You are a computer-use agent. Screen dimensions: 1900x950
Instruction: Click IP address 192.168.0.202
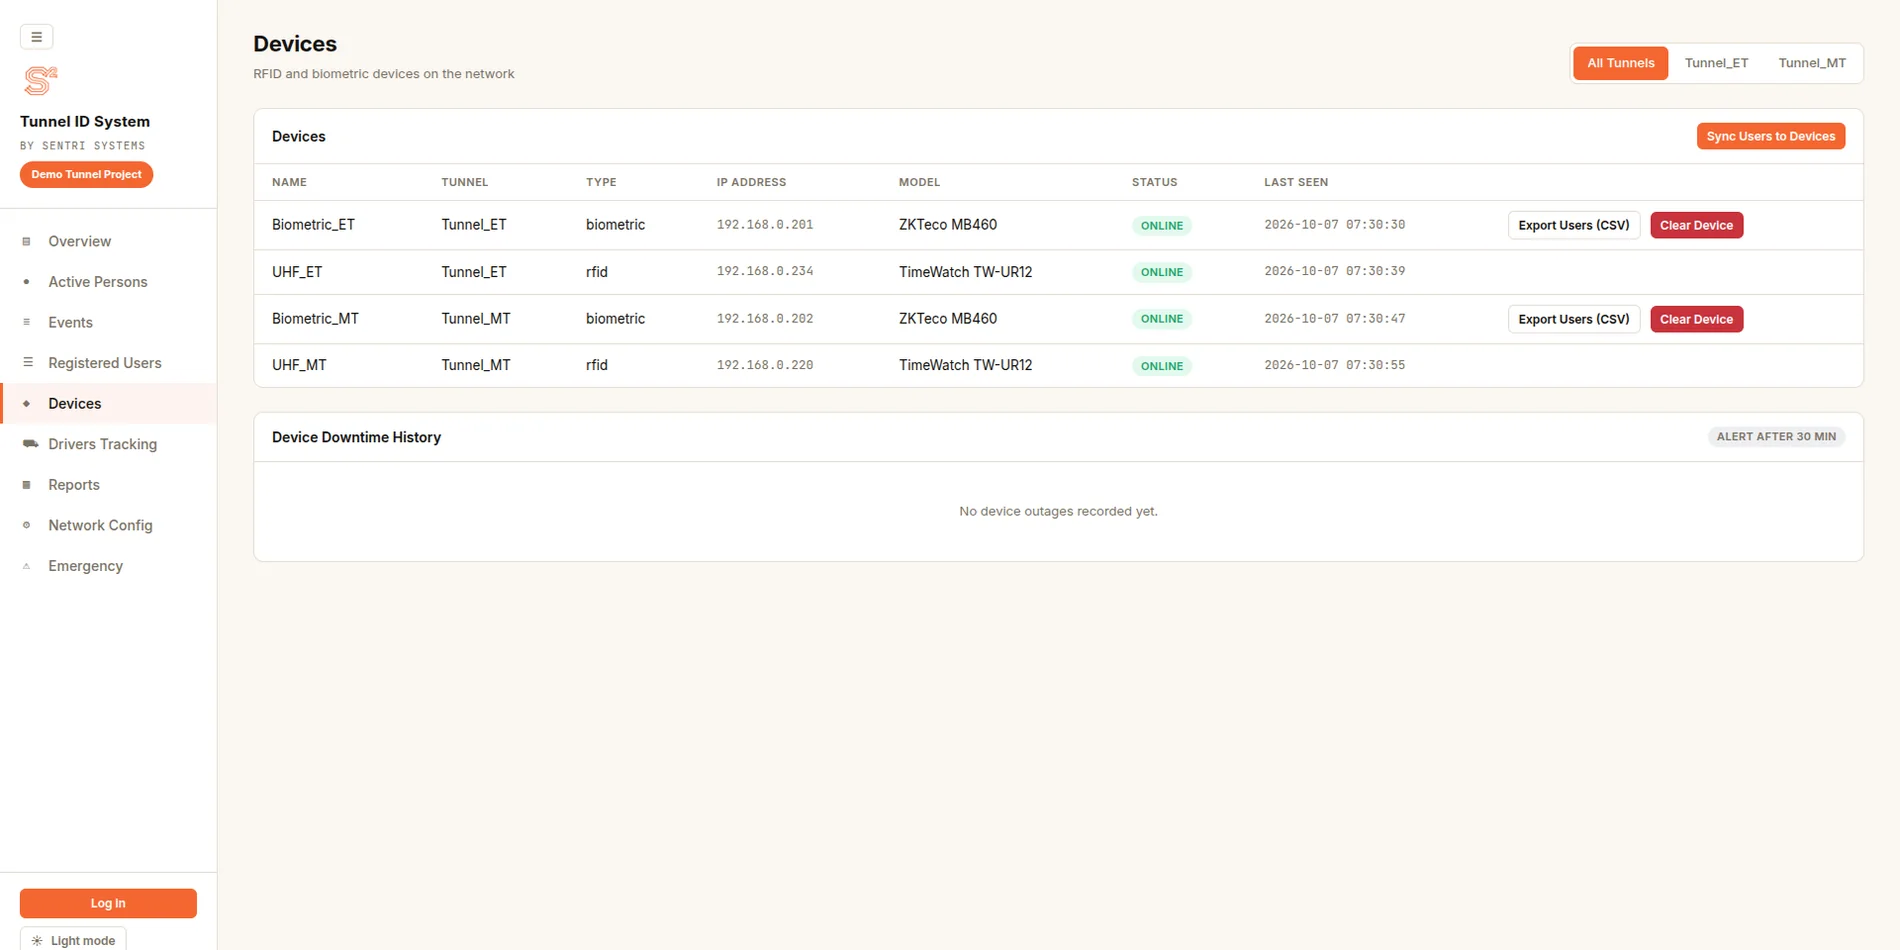tap(765, 319)
